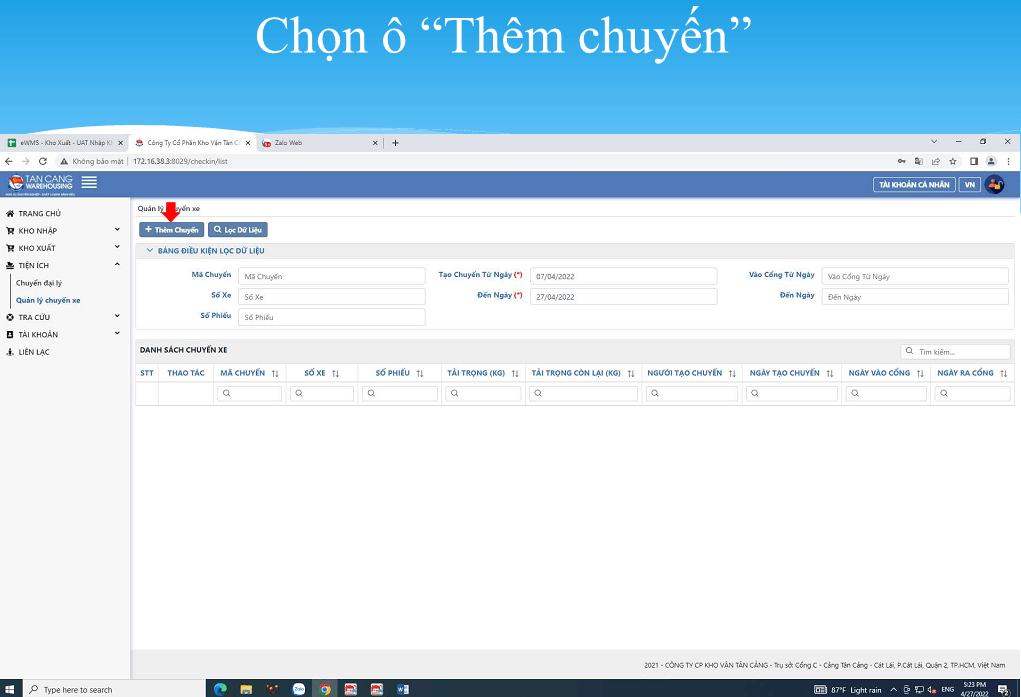1021x697 pixels.
Task: Expand the KHO XUẤT sidebar menu
Action: pyautogui.click(x=63, y=248)
